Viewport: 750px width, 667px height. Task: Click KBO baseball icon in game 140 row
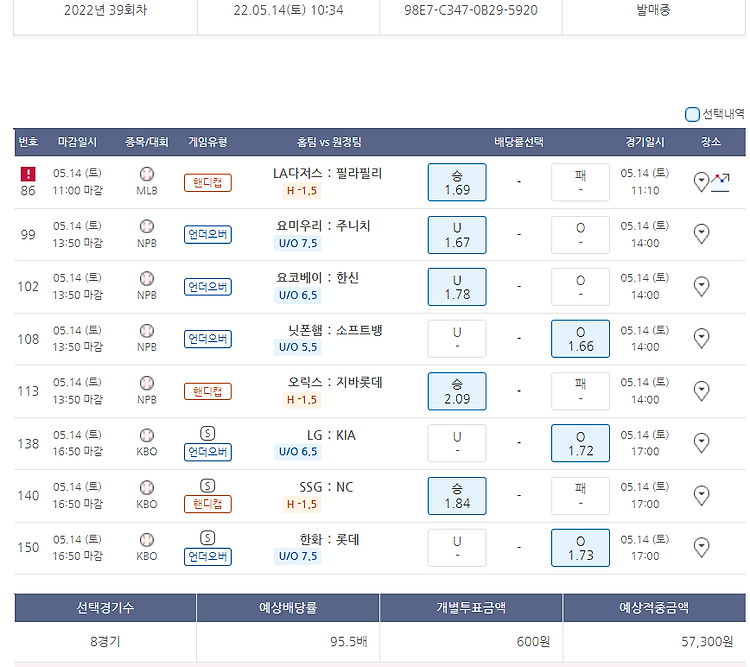(147, 487)
